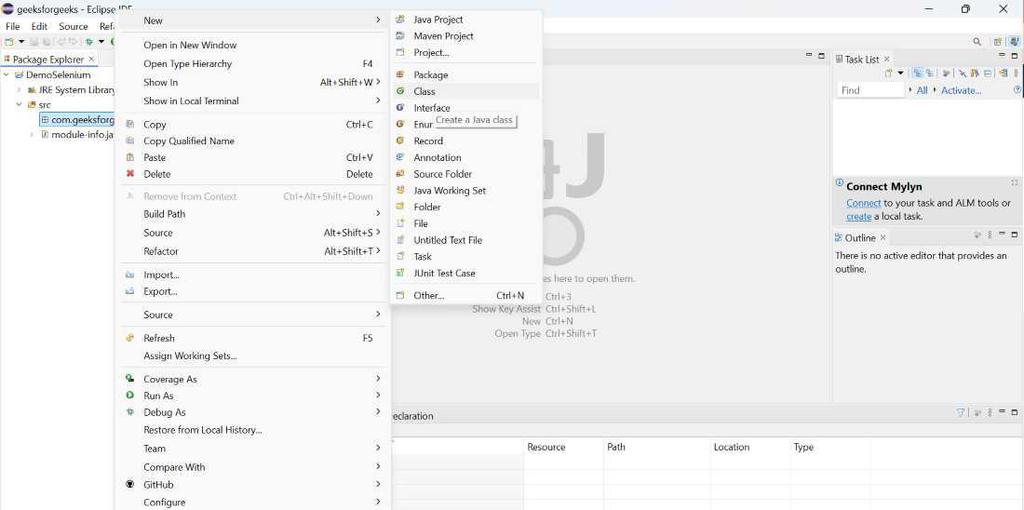Click the All filter link in Task List
Image resolution: width=1024 pixels, height=510 pixels.
(x=922, y=91)
